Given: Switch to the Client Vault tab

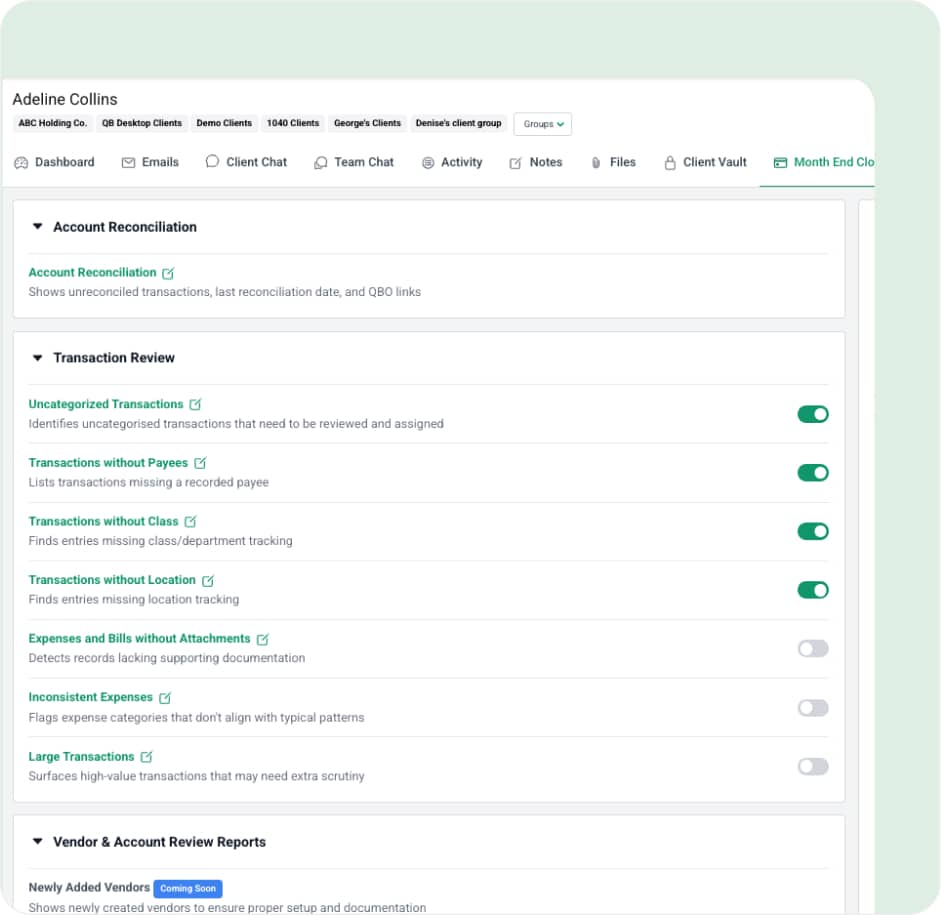Looking at the screenshot, I should [705, 162].
